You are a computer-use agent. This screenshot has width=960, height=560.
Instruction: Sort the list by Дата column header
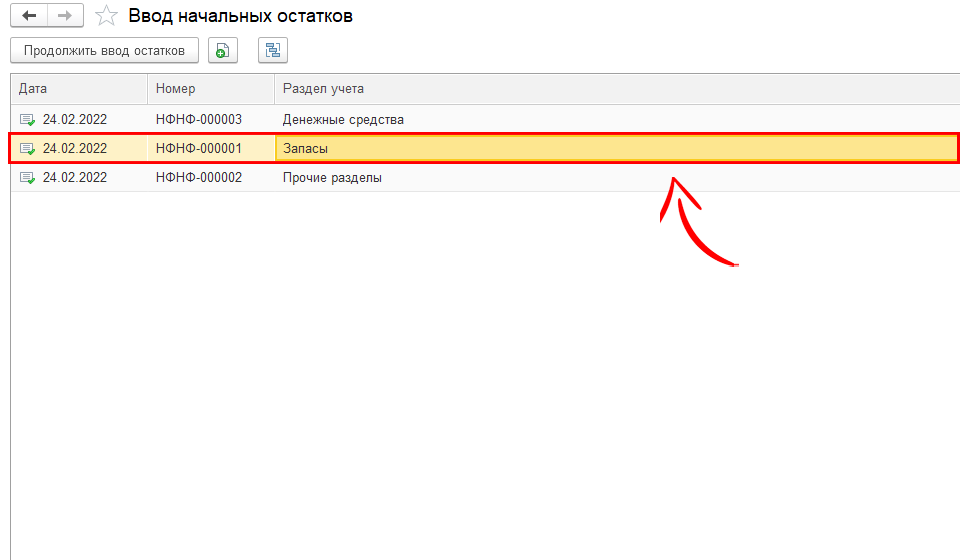pyautogui.click(x=80, y=89)
